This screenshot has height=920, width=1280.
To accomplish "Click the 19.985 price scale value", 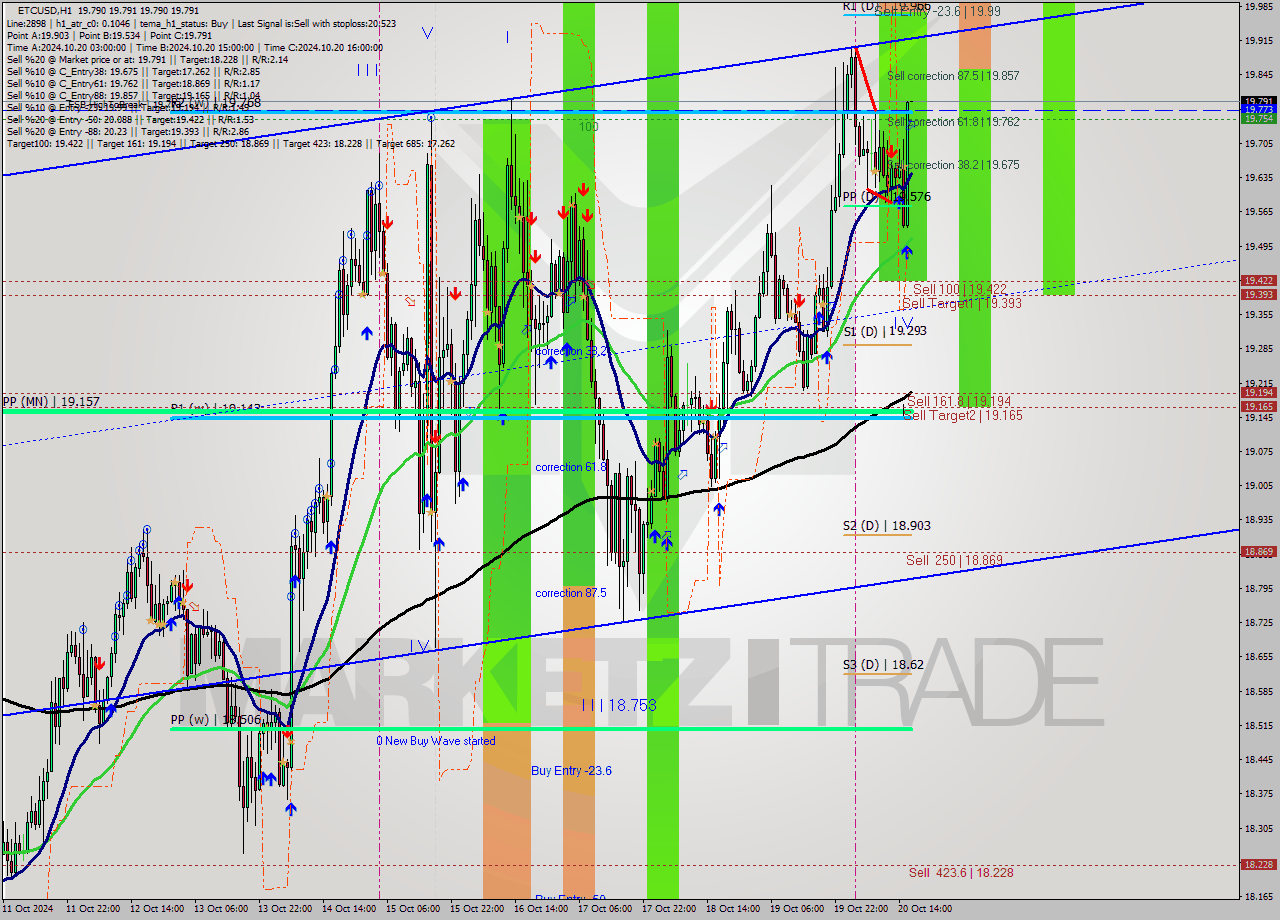I will click(x=1257, y=6).
